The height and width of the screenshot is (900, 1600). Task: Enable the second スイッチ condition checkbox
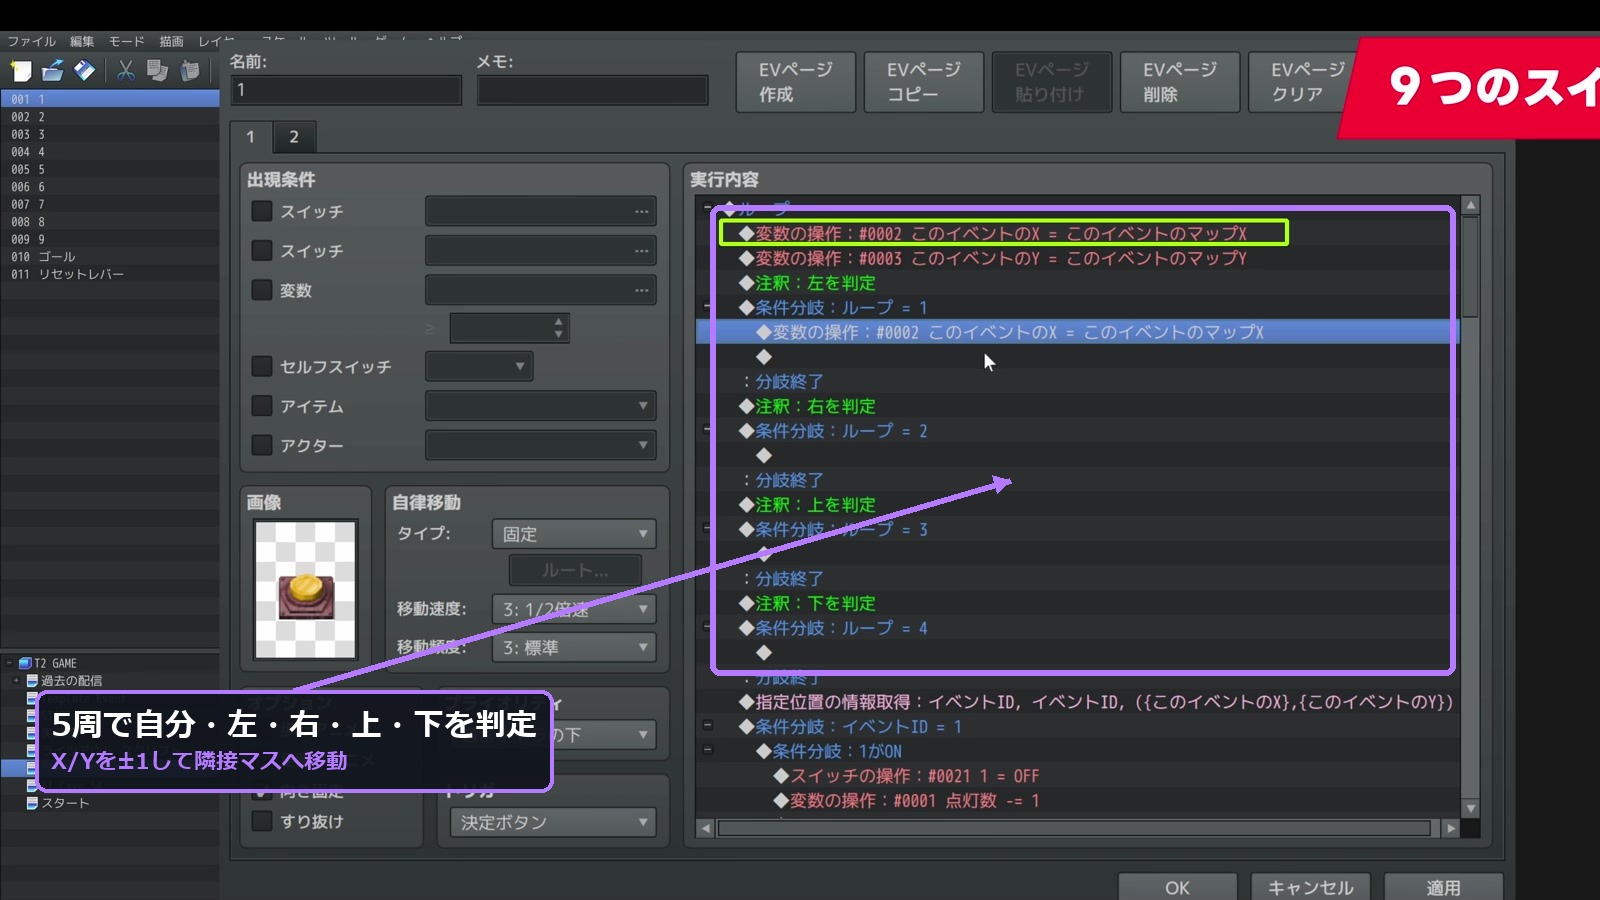coord(262,250)
